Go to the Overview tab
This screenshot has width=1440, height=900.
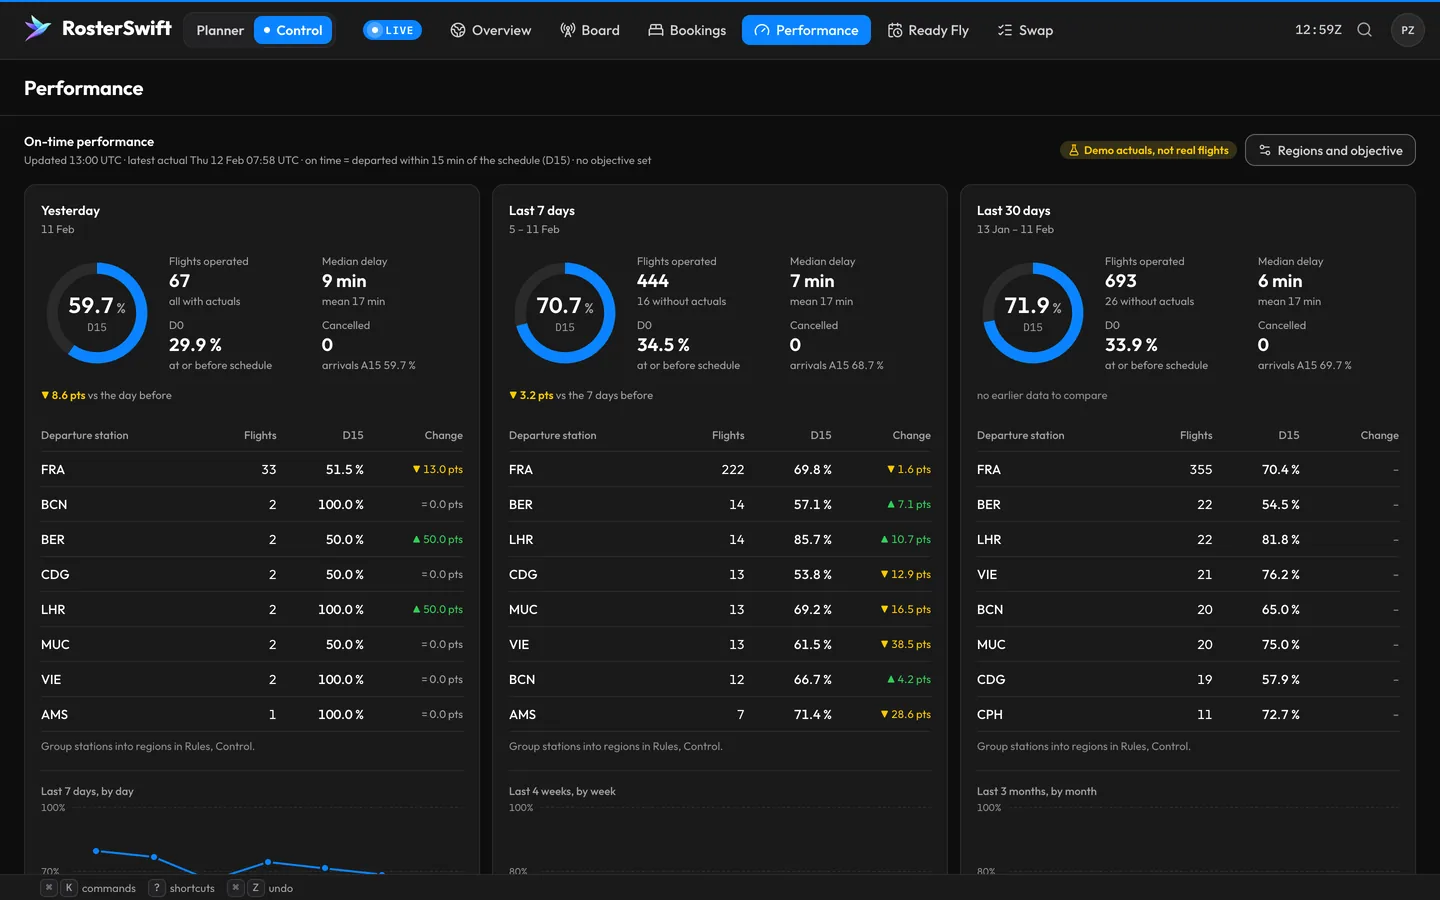(x=490, y=30)
